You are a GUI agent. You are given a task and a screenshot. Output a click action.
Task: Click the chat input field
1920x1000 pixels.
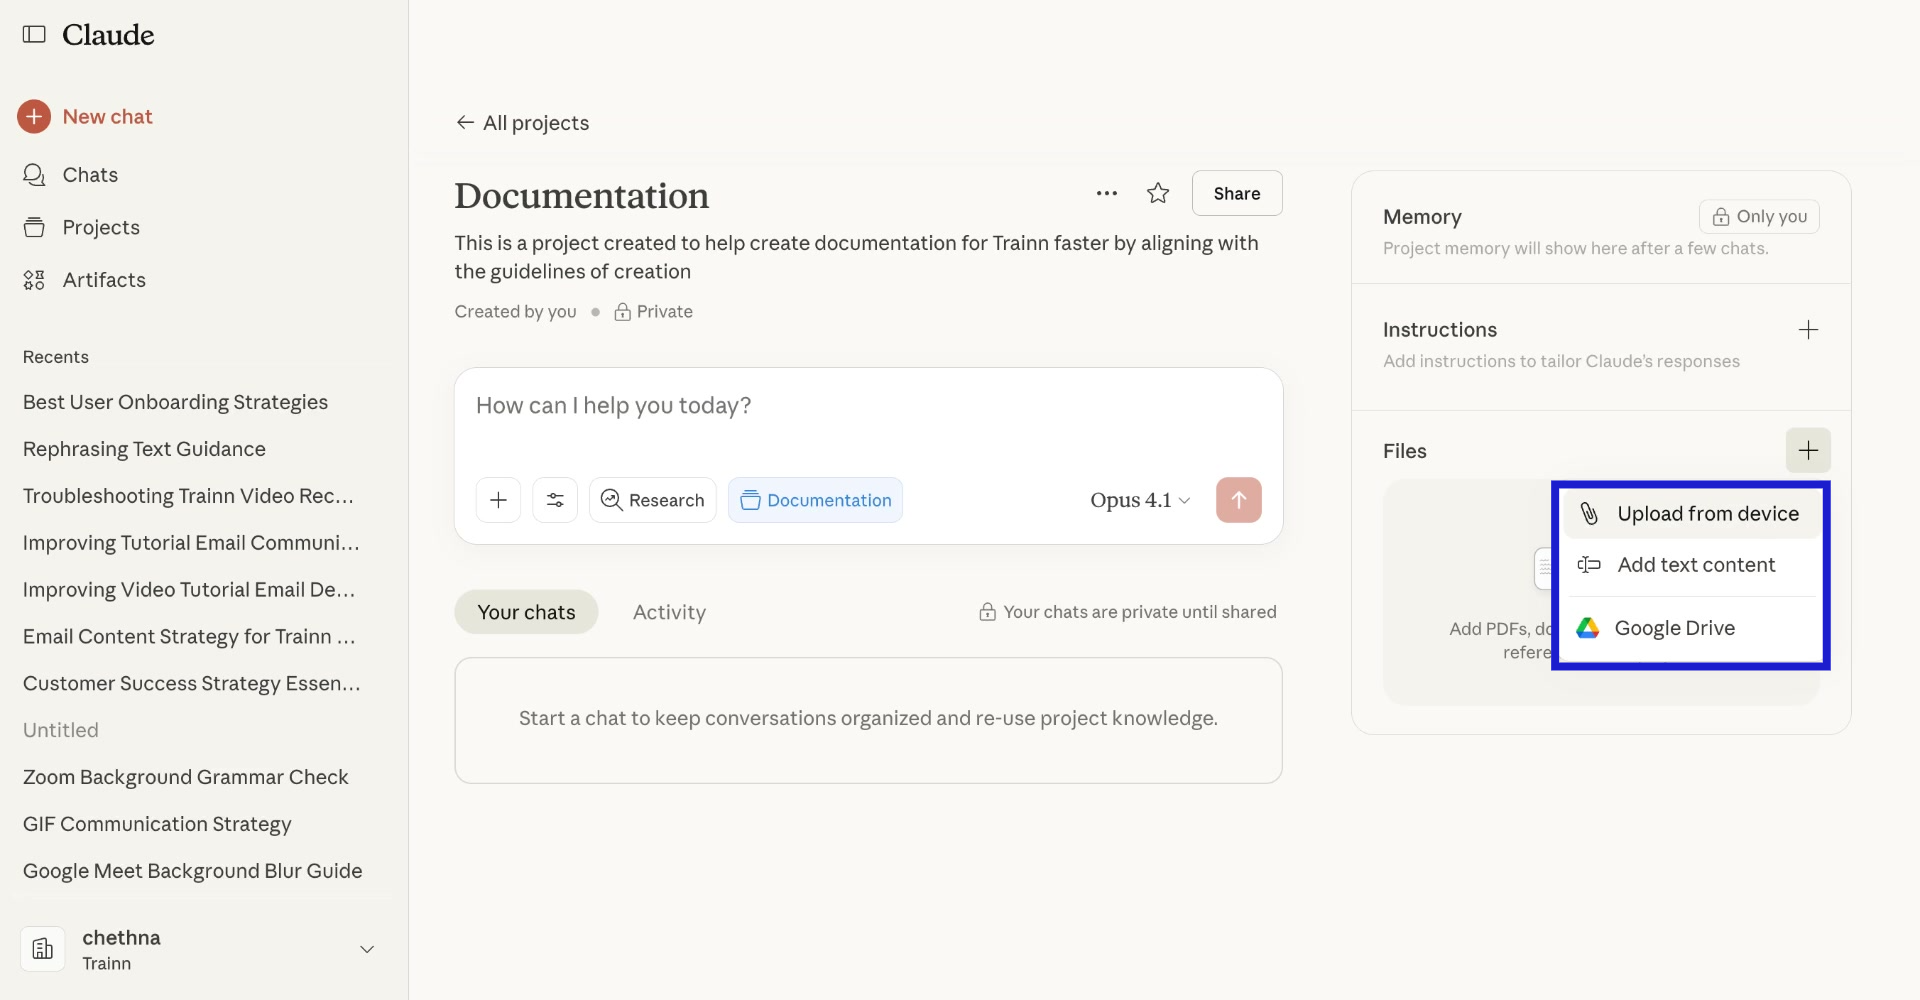(867, 405)
